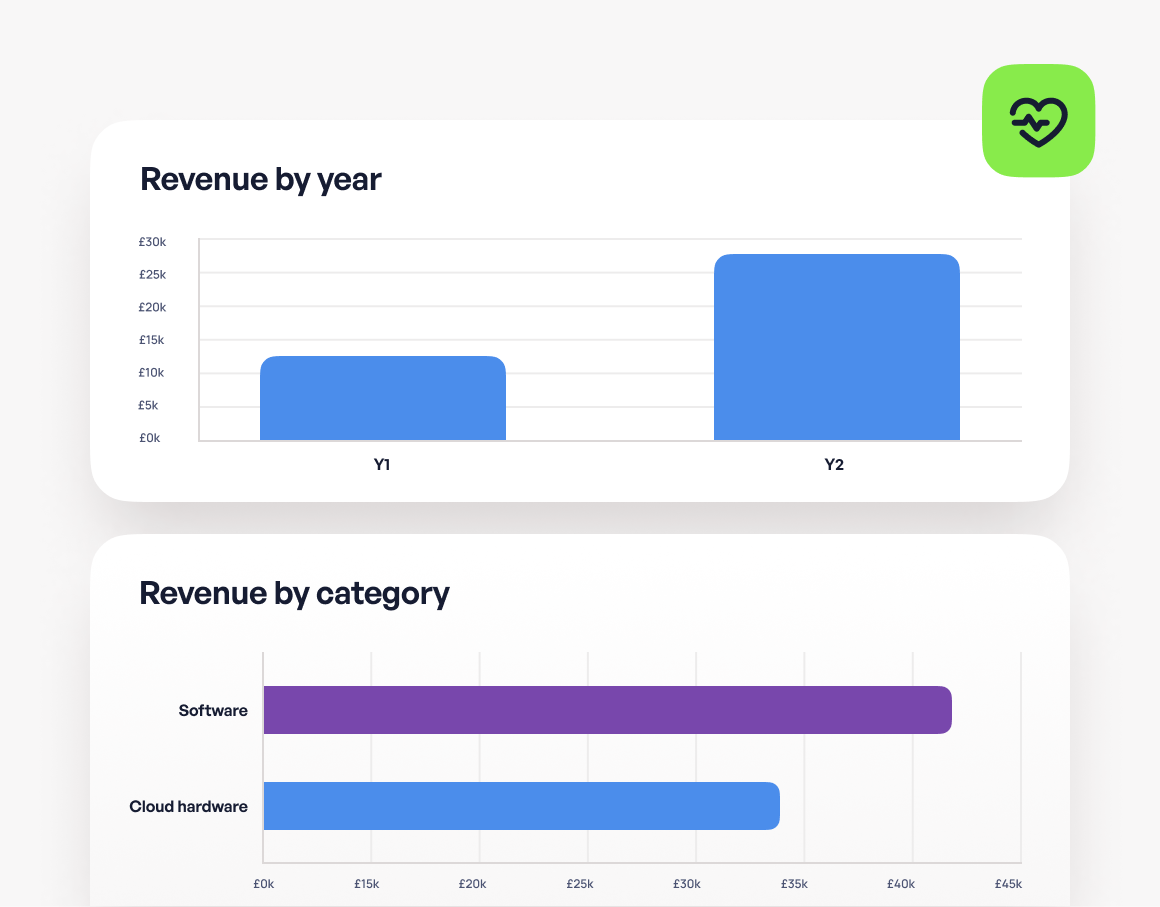Click the £45k x-axis label

(x=1008, y=884)
